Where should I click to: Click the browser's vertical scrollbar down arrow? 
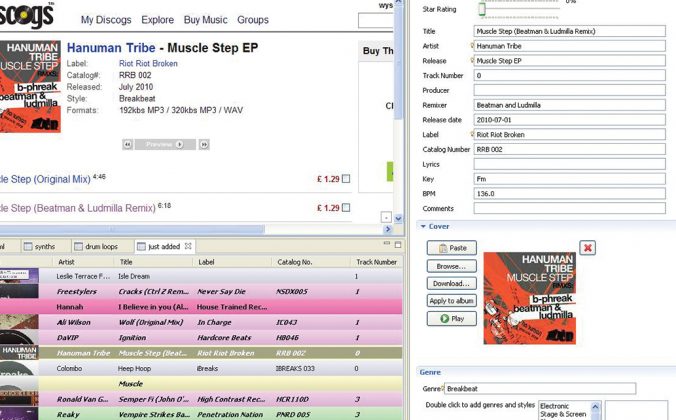point(387,217)
